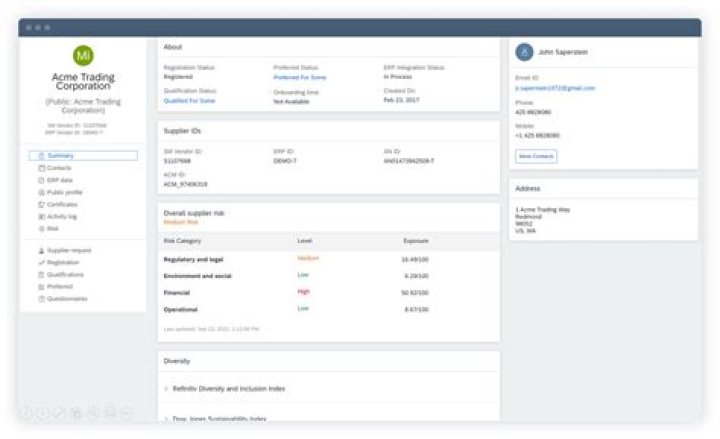Open the Questionnaires section

tap(67, 299)
